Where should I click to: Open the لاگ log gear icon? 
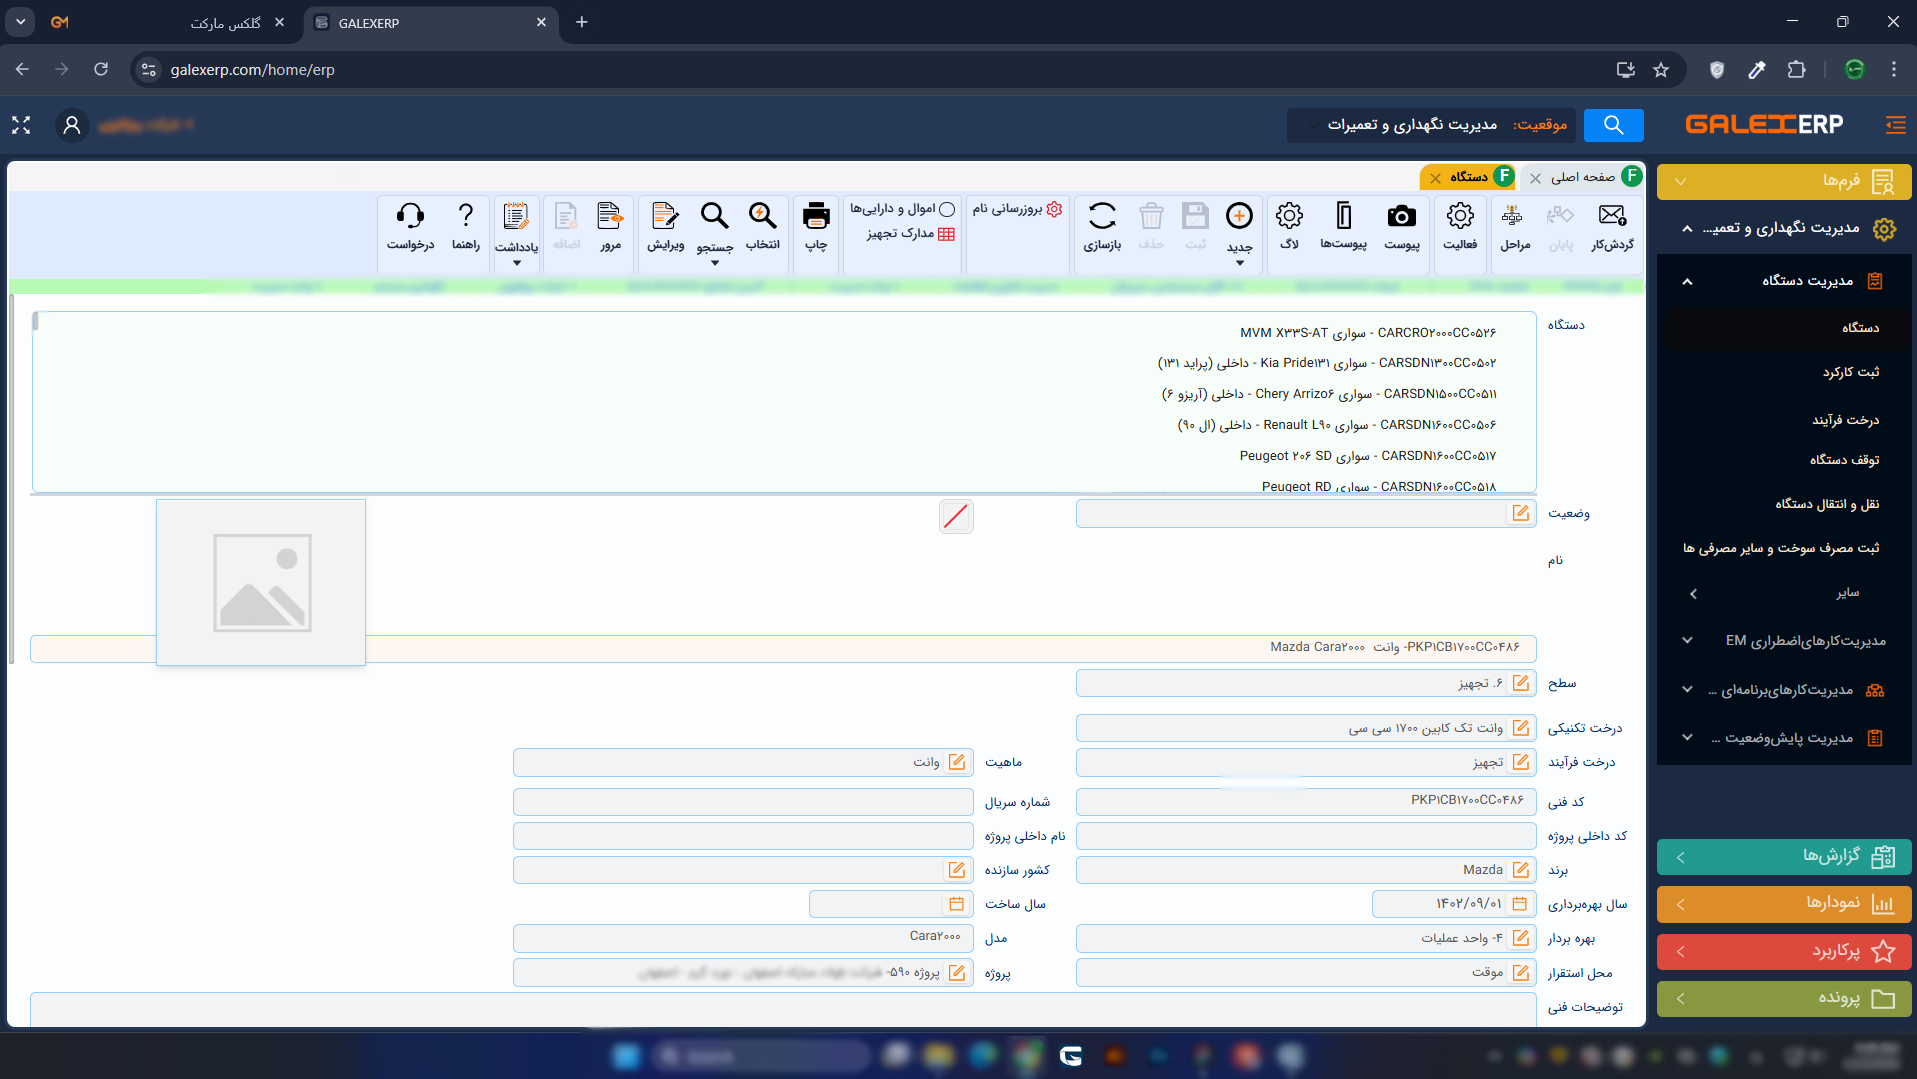[1289, 228]
